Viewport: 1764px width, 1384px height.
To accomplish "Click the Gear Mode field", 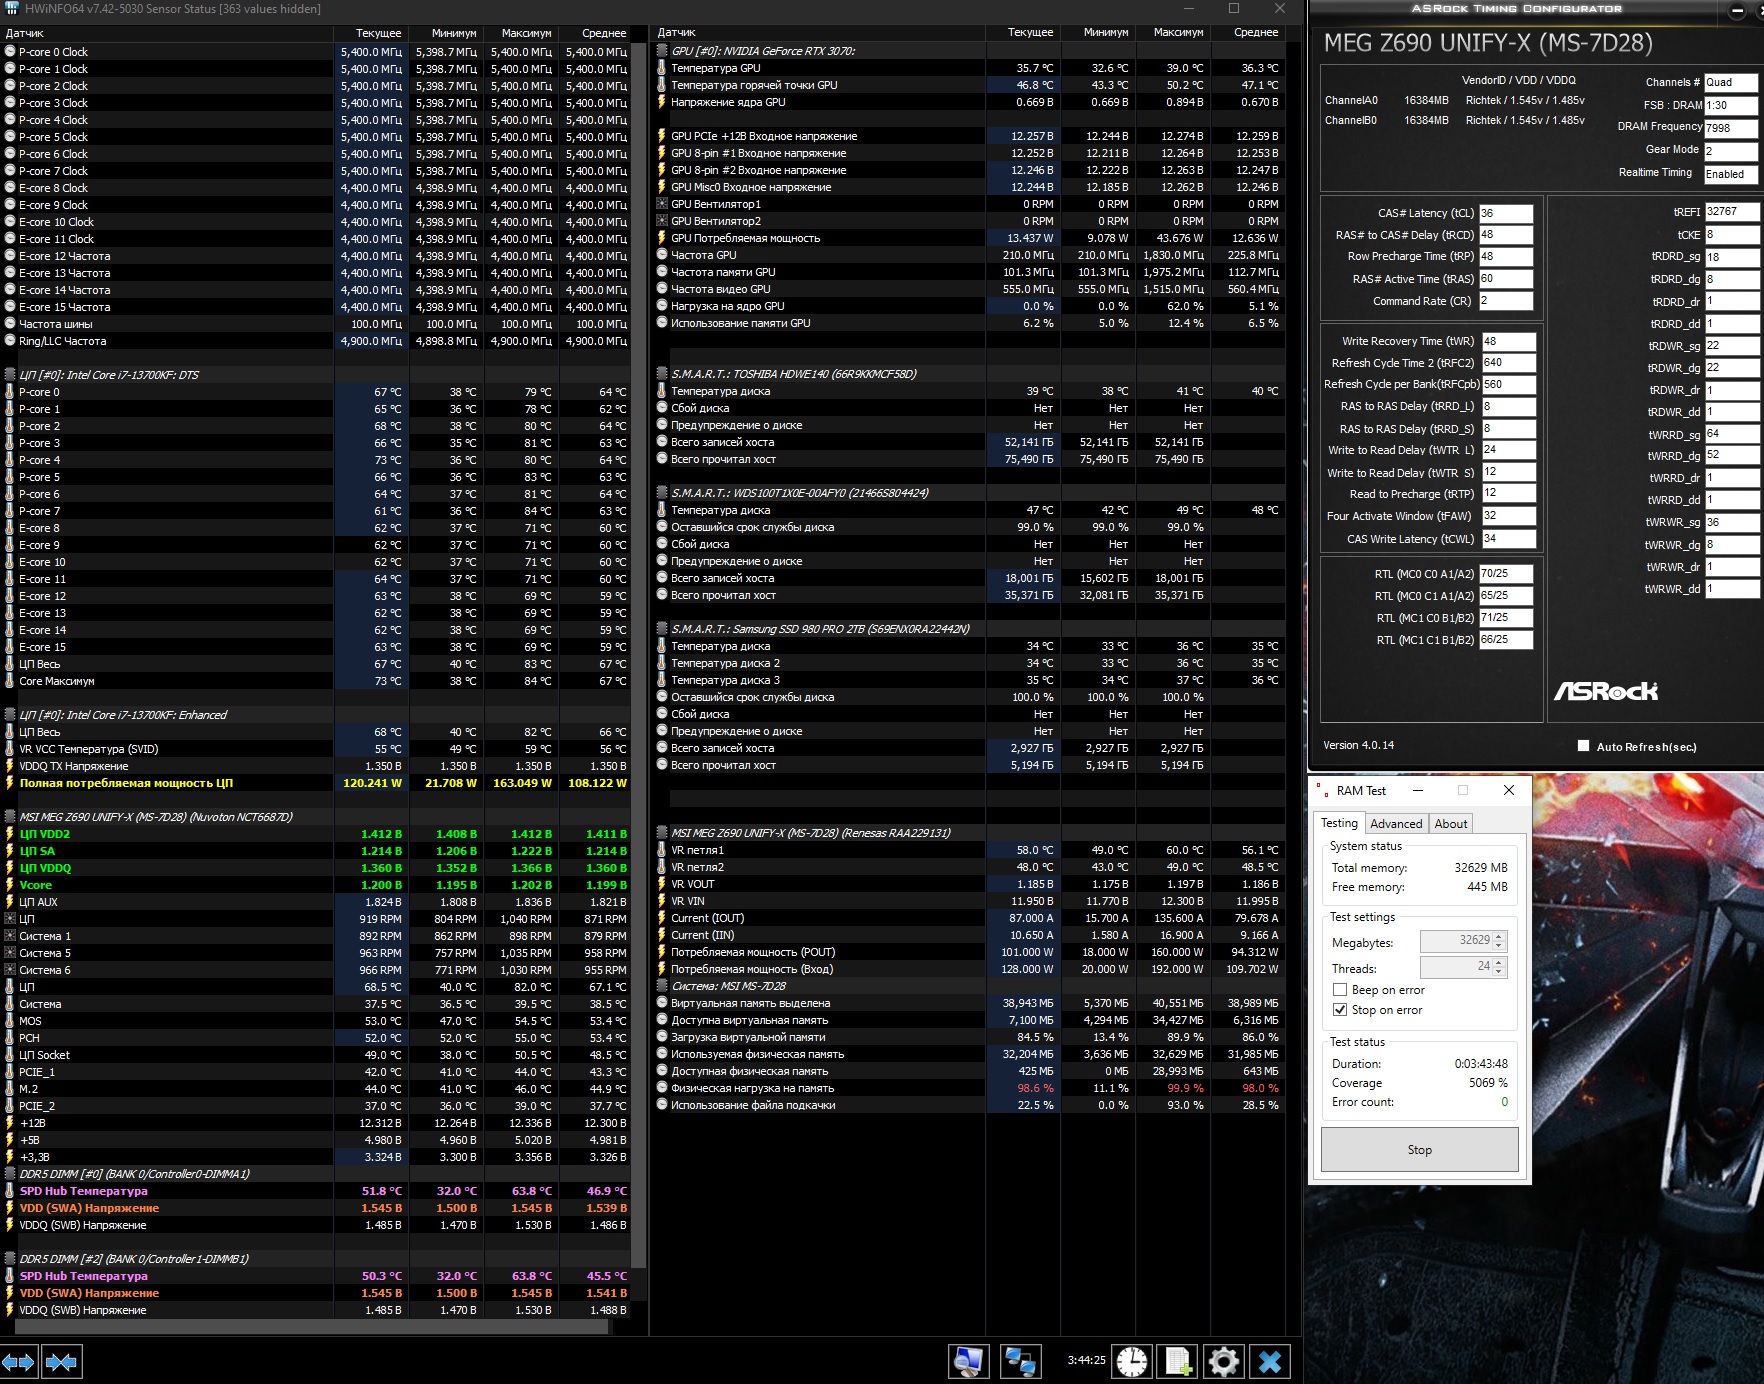I will [x=1730, y=150].
